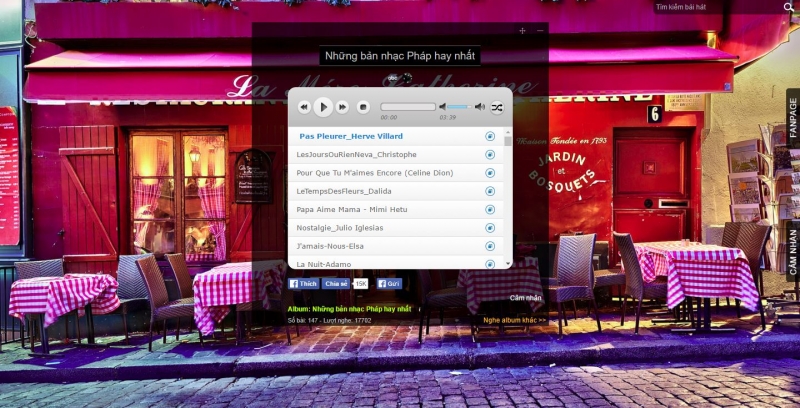Click the Facebook Gửi send button
The width and height of the screenshot is (800, 408).
389,284
